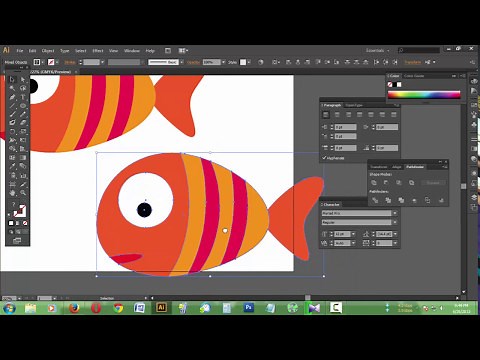Select the Ellipse shape tool
480x360 pixels.
[x=23, y=106]
